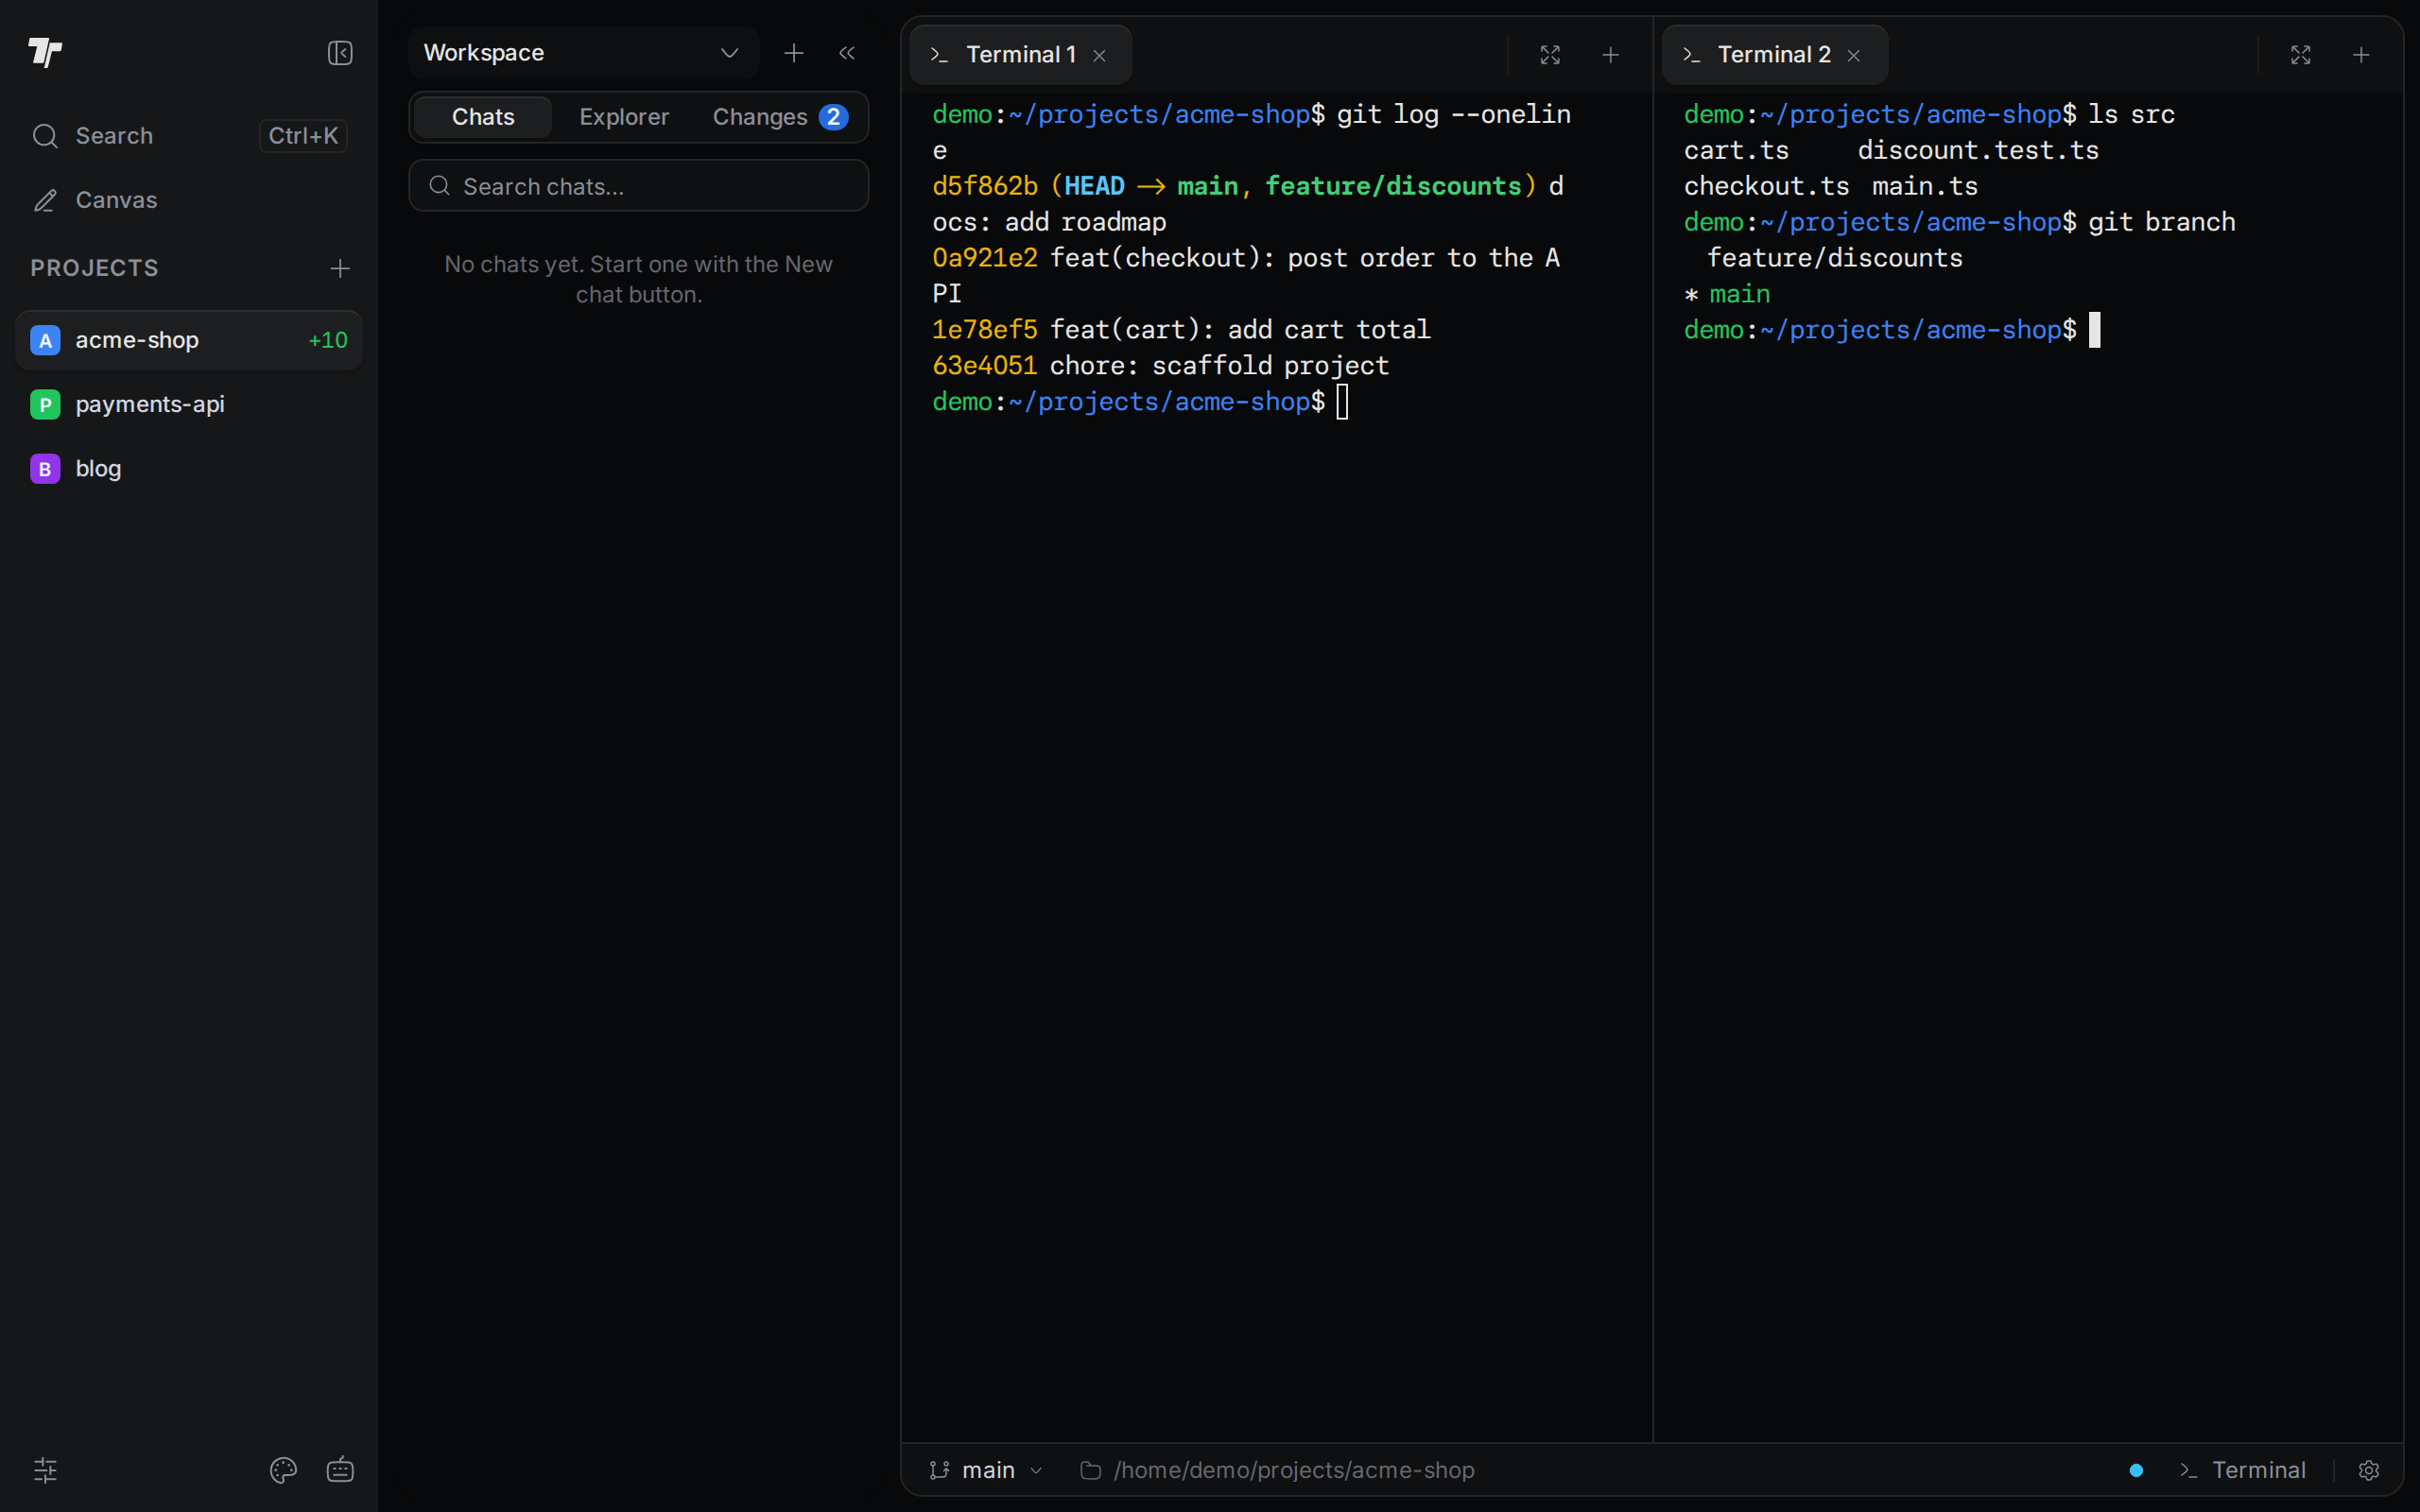The width and height of the screenshot is (2420, 1512).
Task: Toggle the Terminal button in status bar
Action: point(2243,1470)
